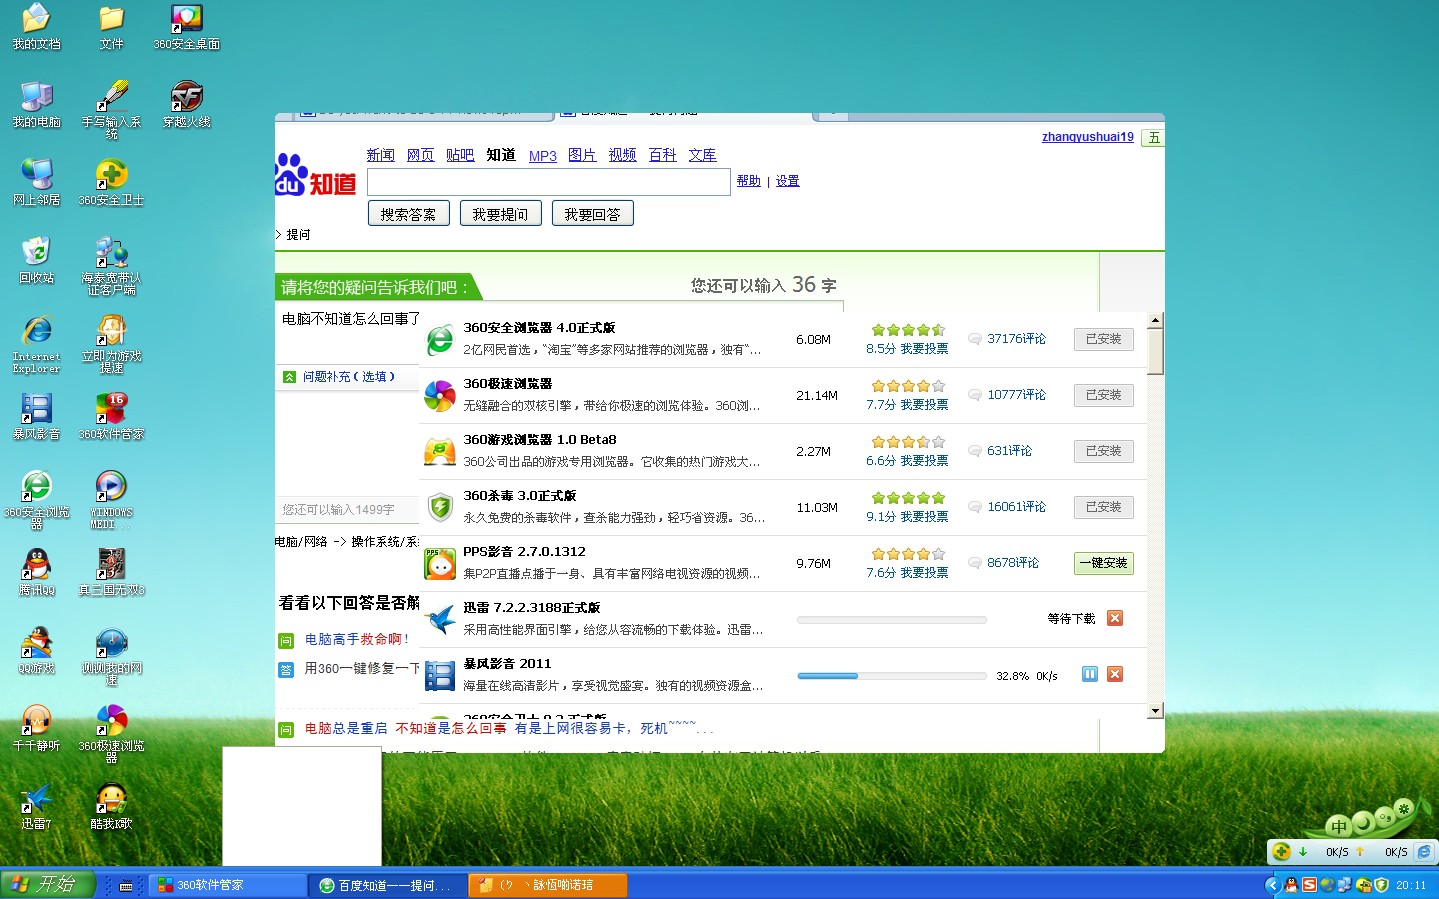1439x899 pixels.
Task: Pause the 暴风影音 2011 download
Action: tap(1090, 674)
